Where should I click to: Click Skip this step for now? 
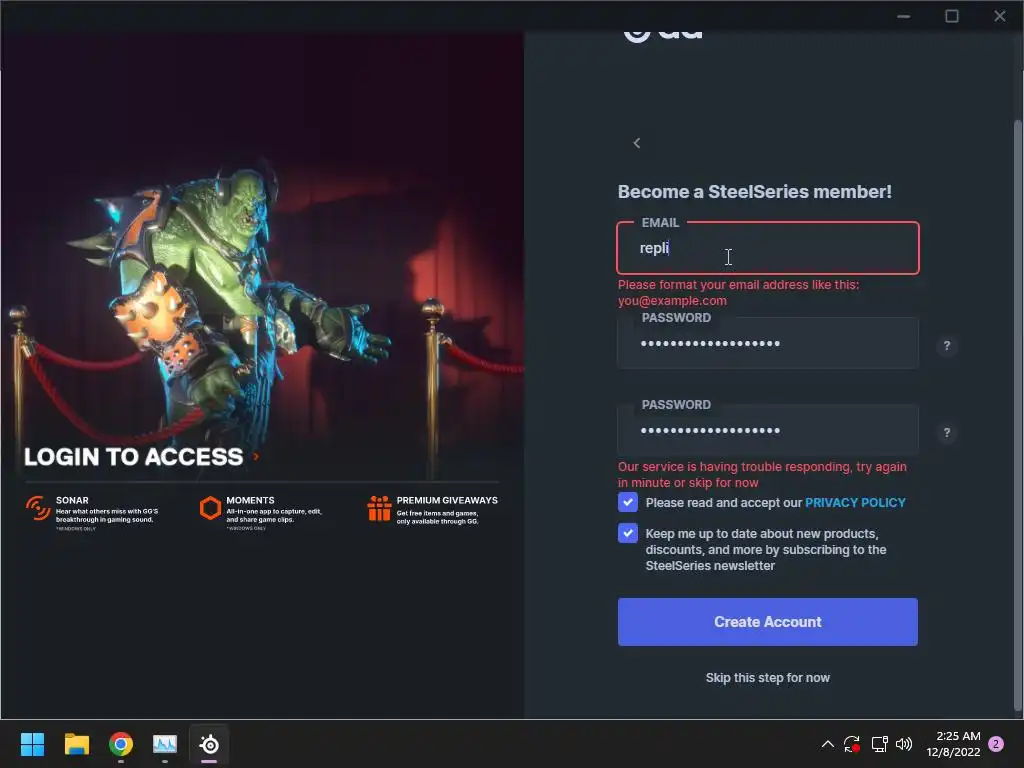[x=767, y=678]
